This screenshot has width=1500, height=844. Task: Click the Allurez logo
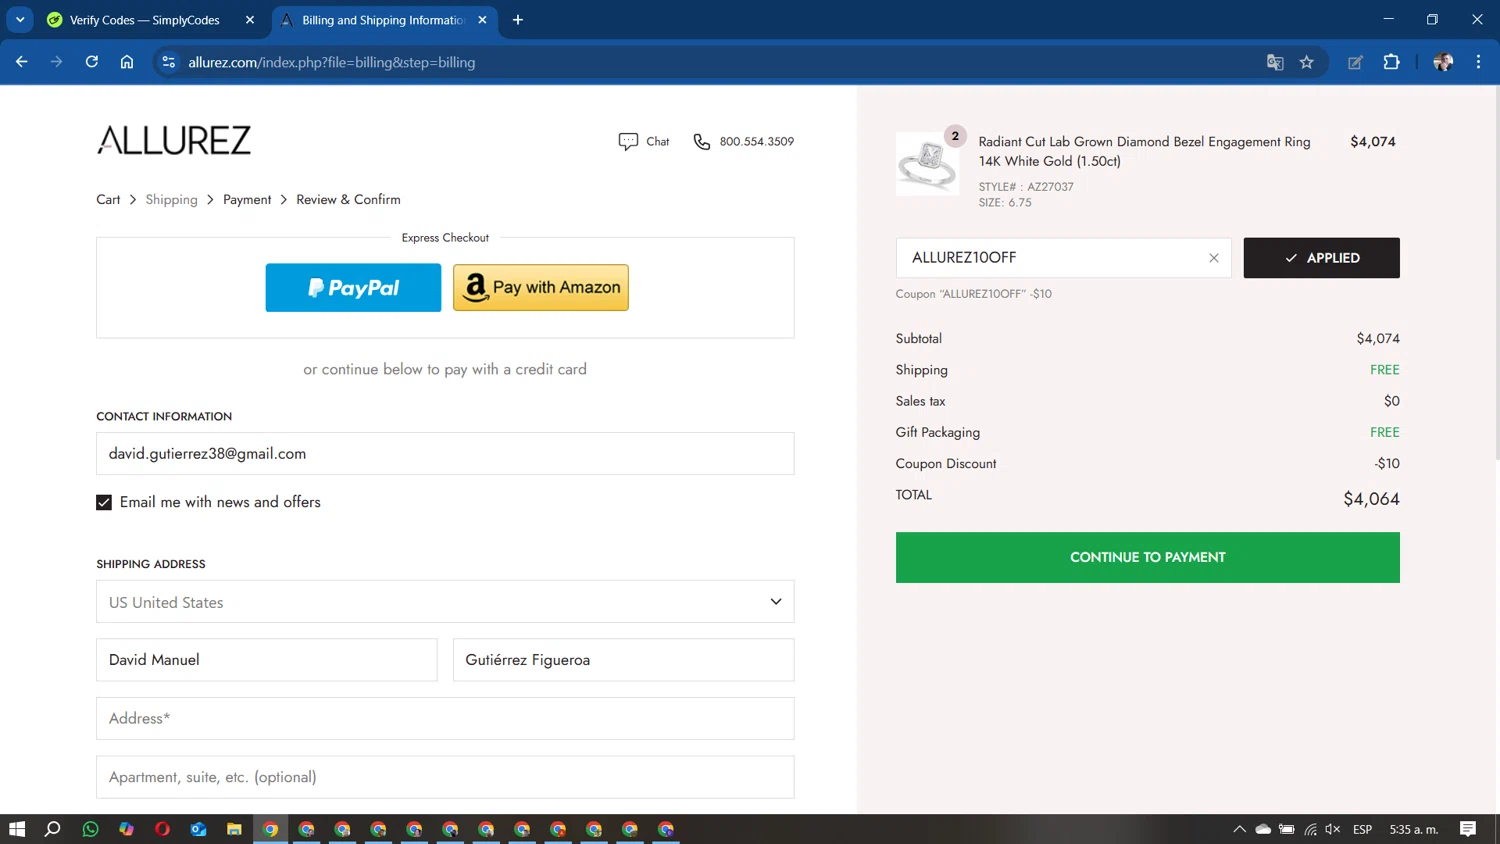174,141
